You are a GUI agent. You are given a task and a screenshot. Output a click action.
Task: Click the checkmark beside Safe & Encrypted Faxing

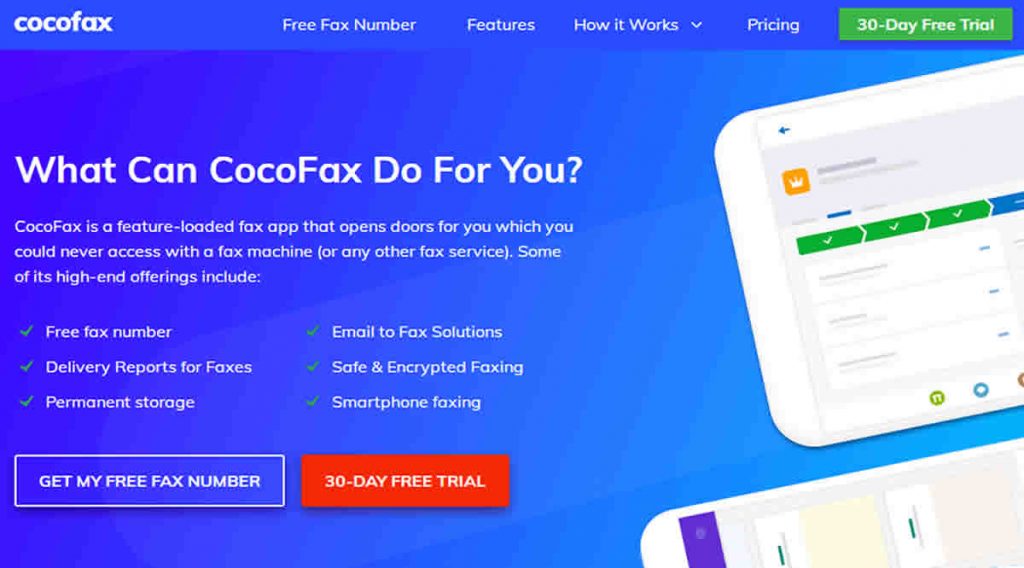313,366
